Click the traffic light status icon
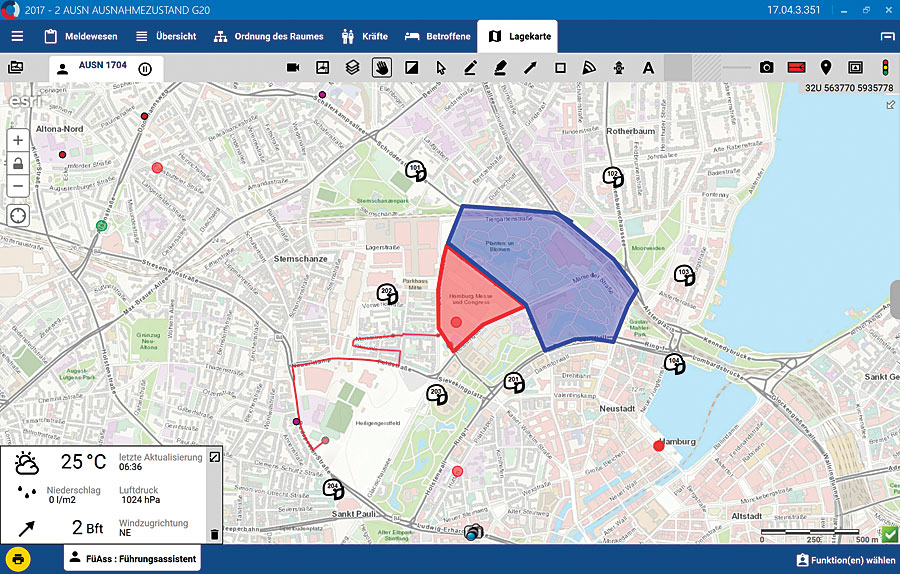Viewport: 900px width, 574px height. point(886,68)
